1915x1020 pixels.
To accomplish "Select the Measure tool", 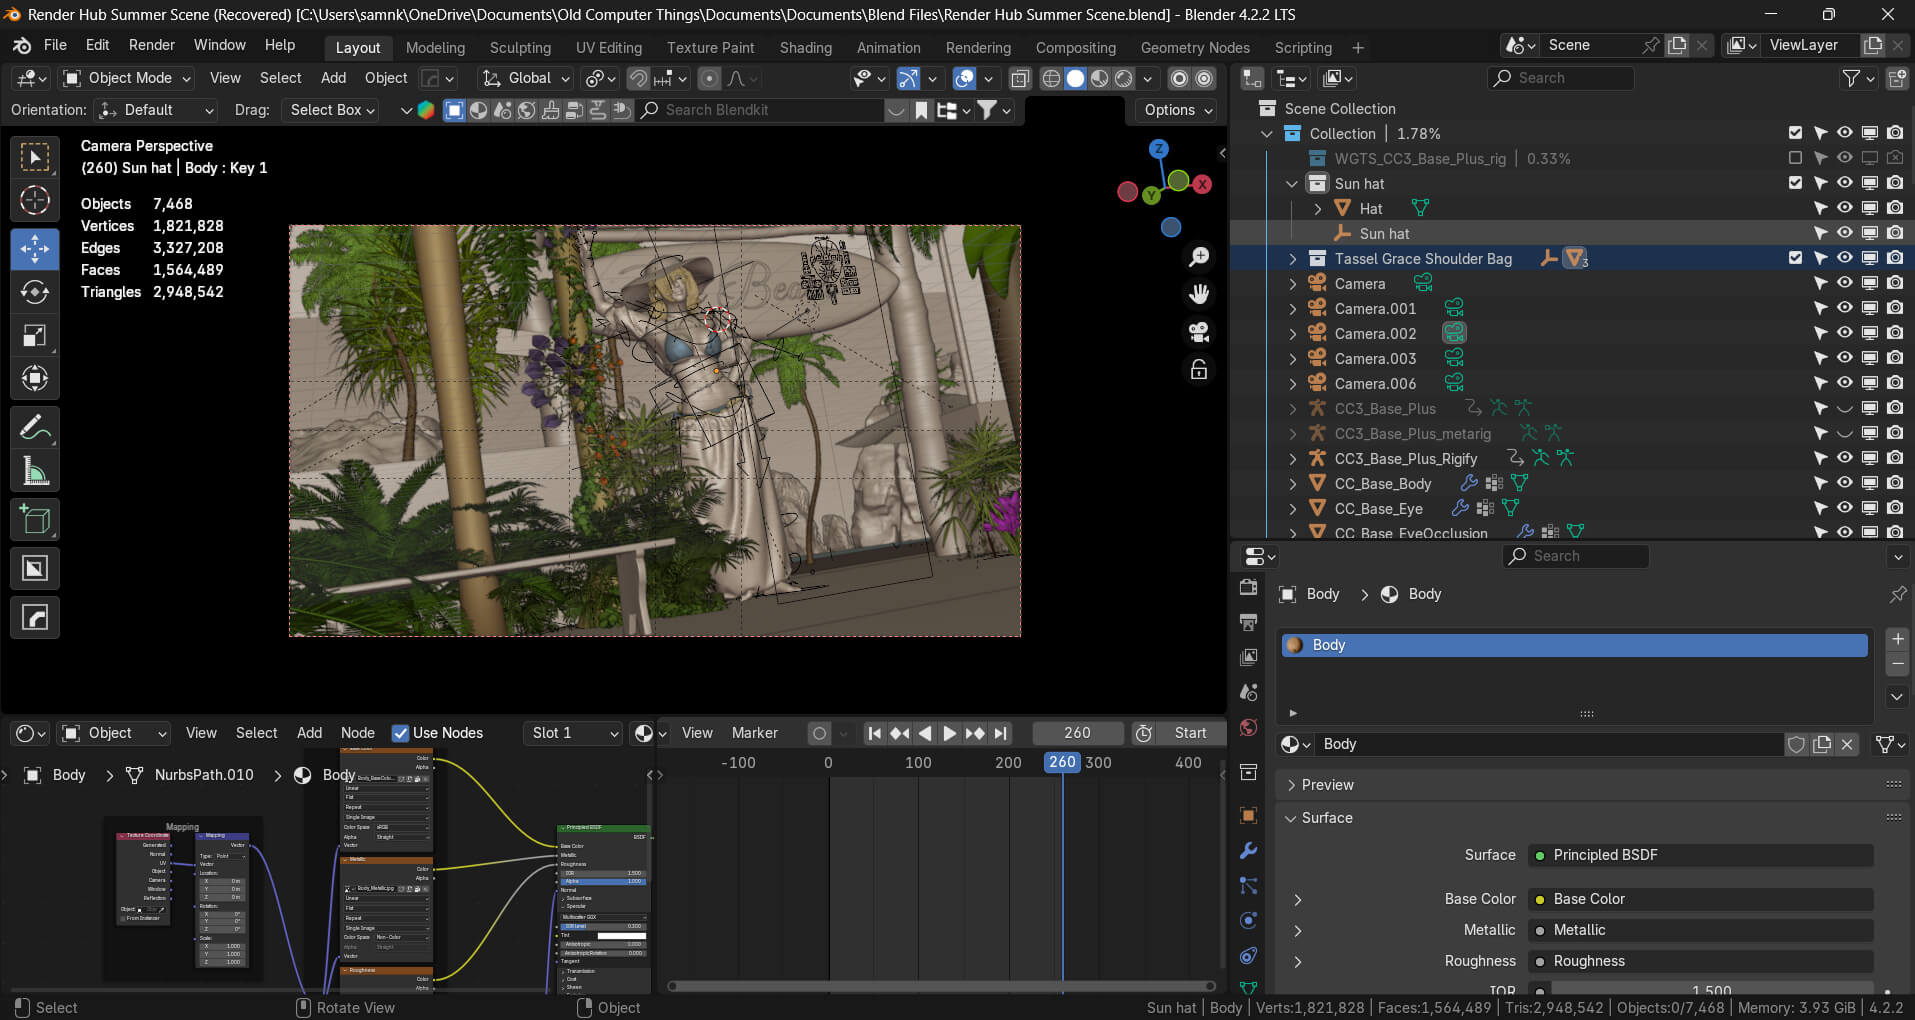I will tap(35, 471).
